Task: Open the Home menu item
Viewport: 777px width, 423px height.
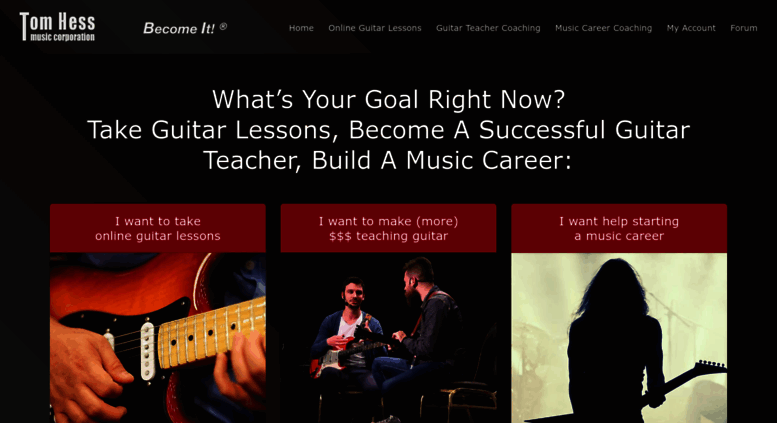Action: [x=301, y=28]
